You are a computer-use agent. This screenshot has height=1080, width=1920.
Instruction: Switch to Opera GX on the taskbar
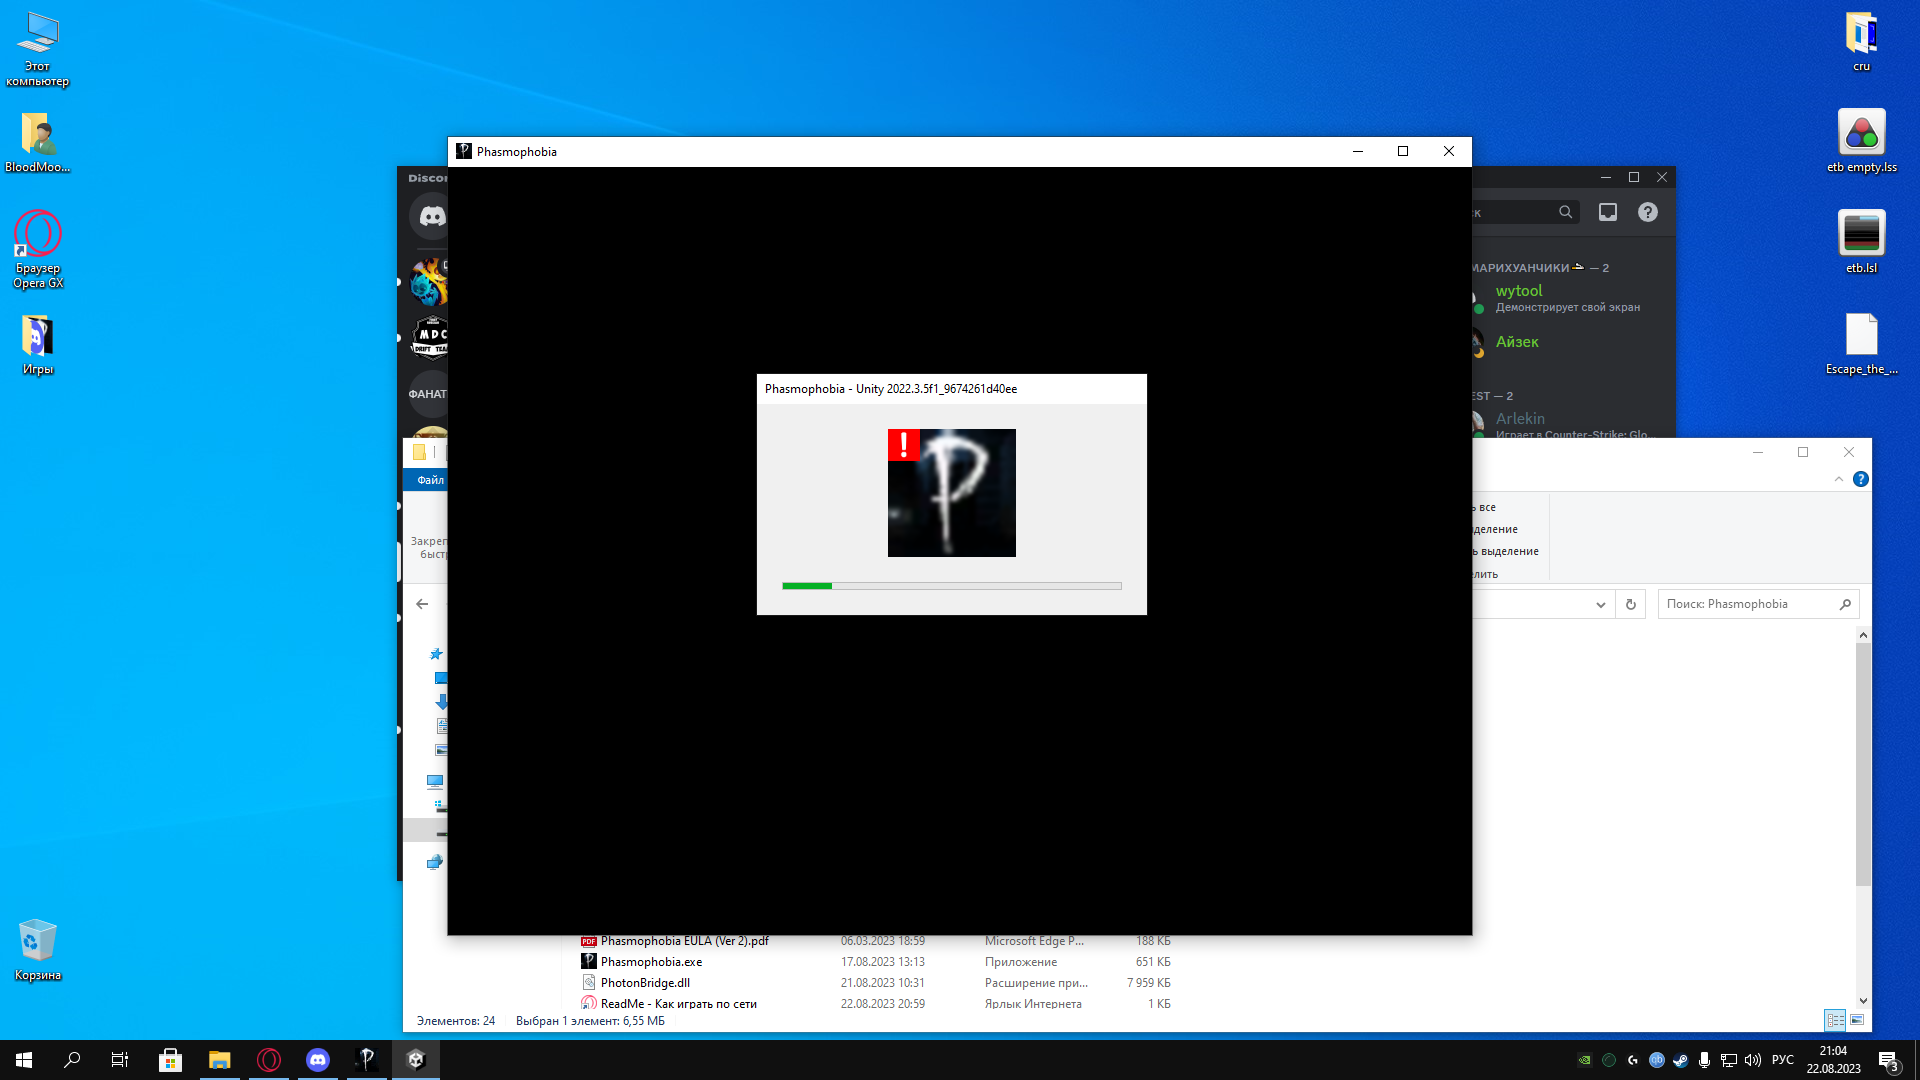tap(268, 1060)
